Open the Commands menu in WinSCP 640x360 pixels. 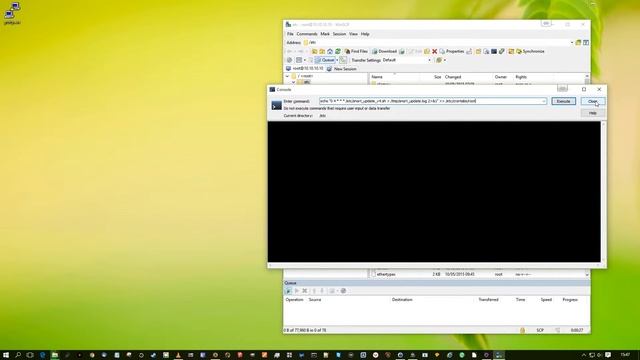pyautogui.click(x=307, y=34)
